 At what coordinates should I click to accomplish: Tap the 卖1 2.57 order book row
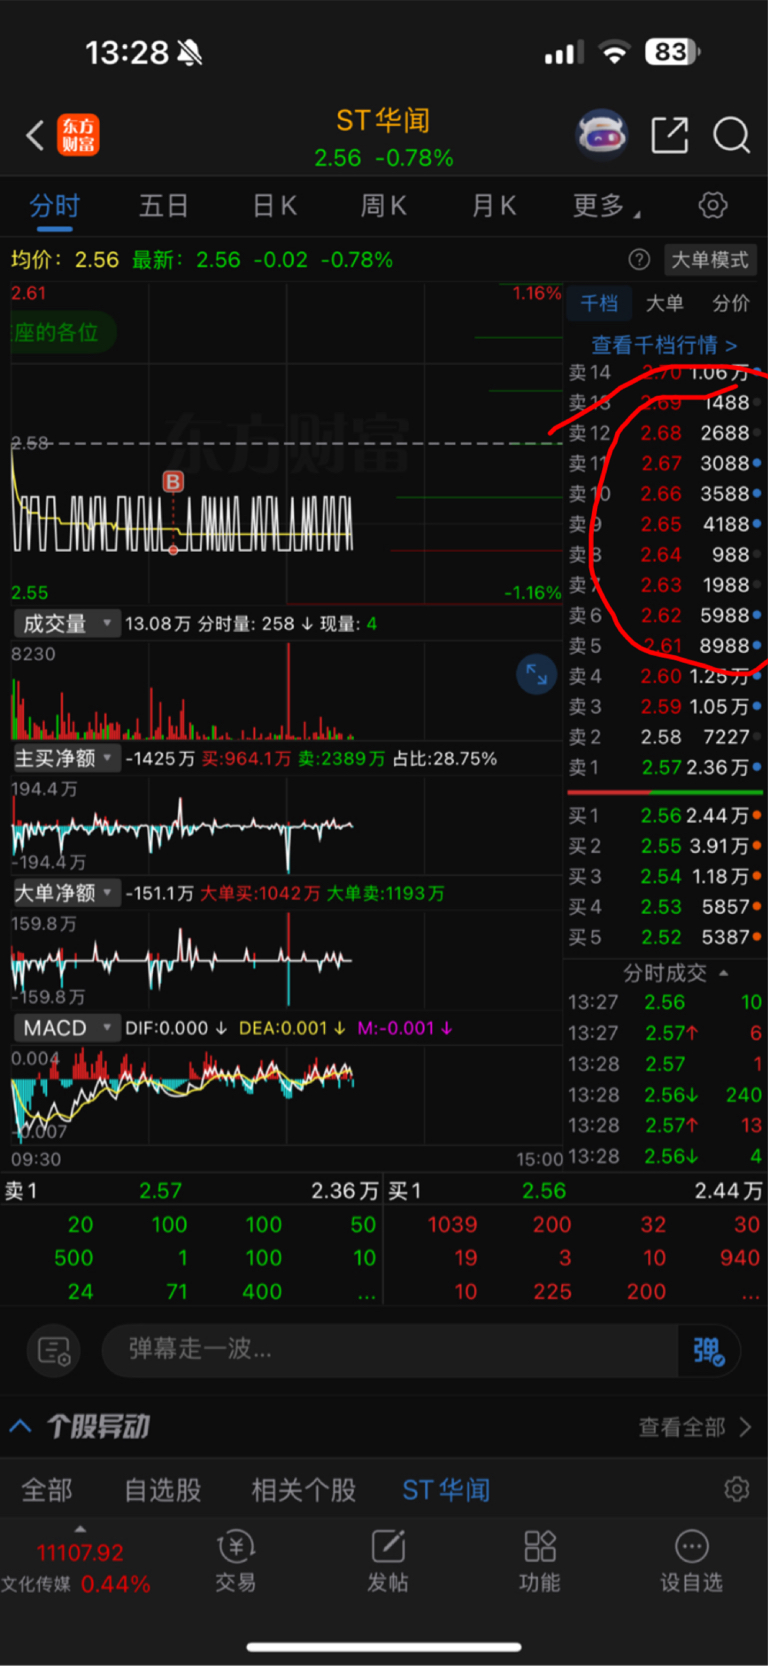(x=665, y=768)
